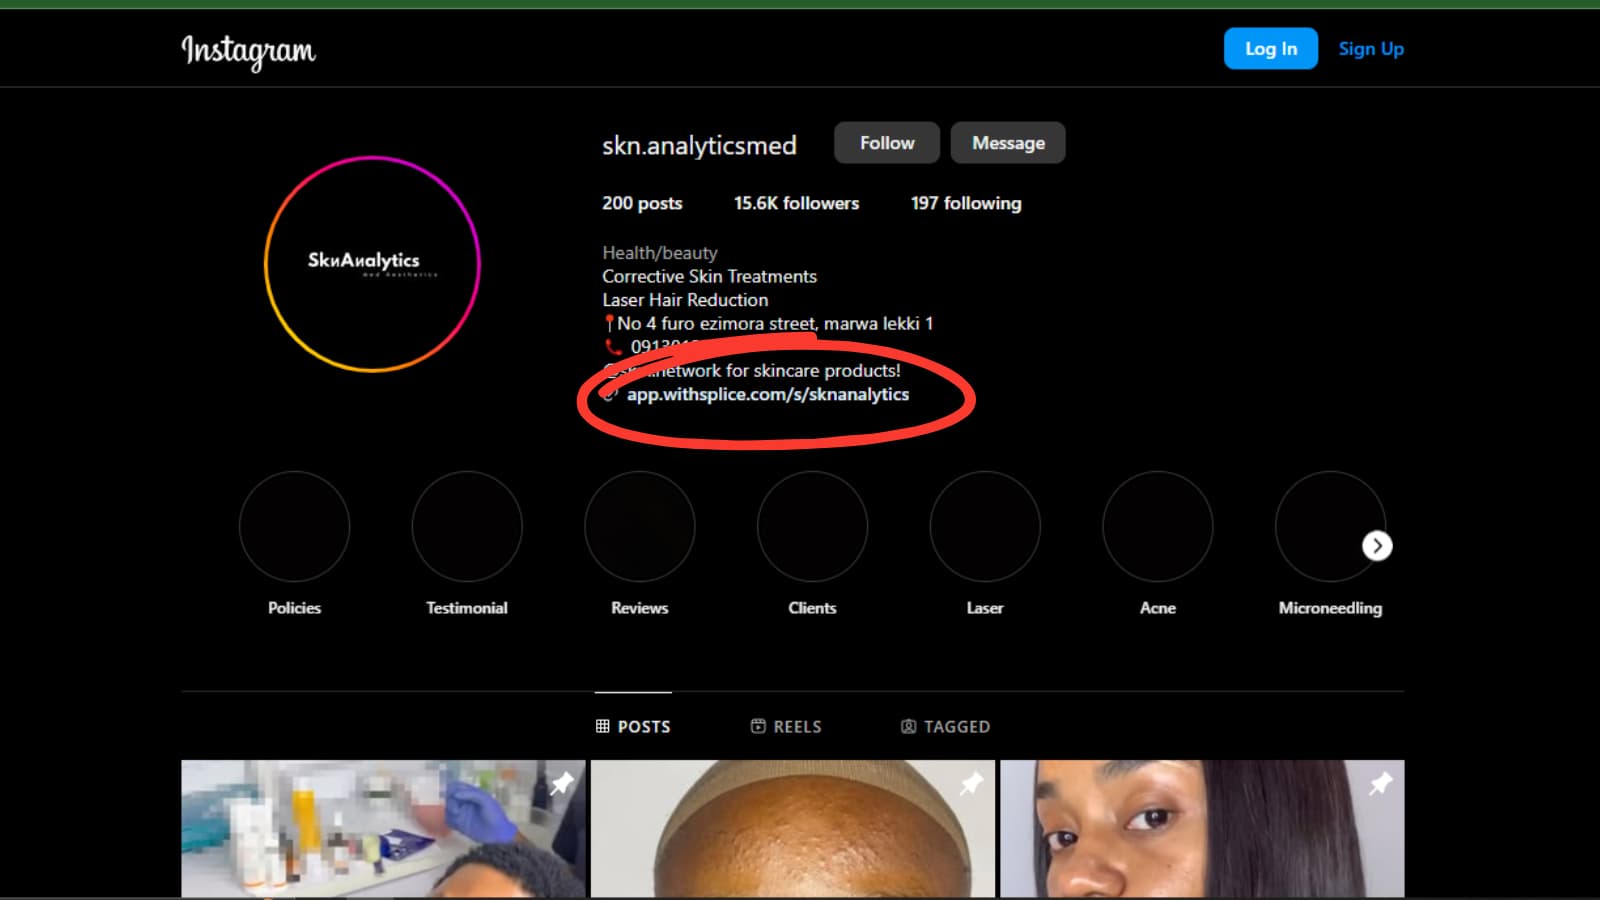The height and width of the screenshot is (900, 1600).
Task: Switch to the Reels tab
Action: click(x=786, y=727)
